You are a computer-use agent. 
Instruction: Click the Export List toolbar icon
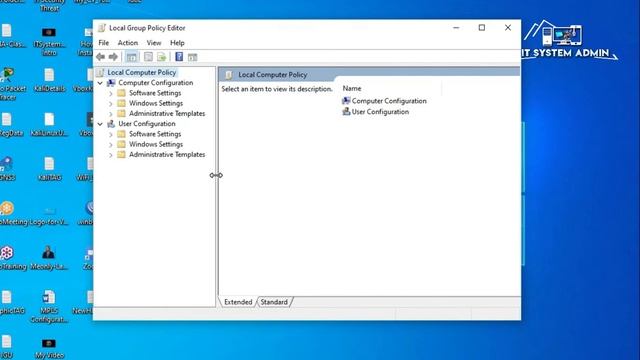162,57
